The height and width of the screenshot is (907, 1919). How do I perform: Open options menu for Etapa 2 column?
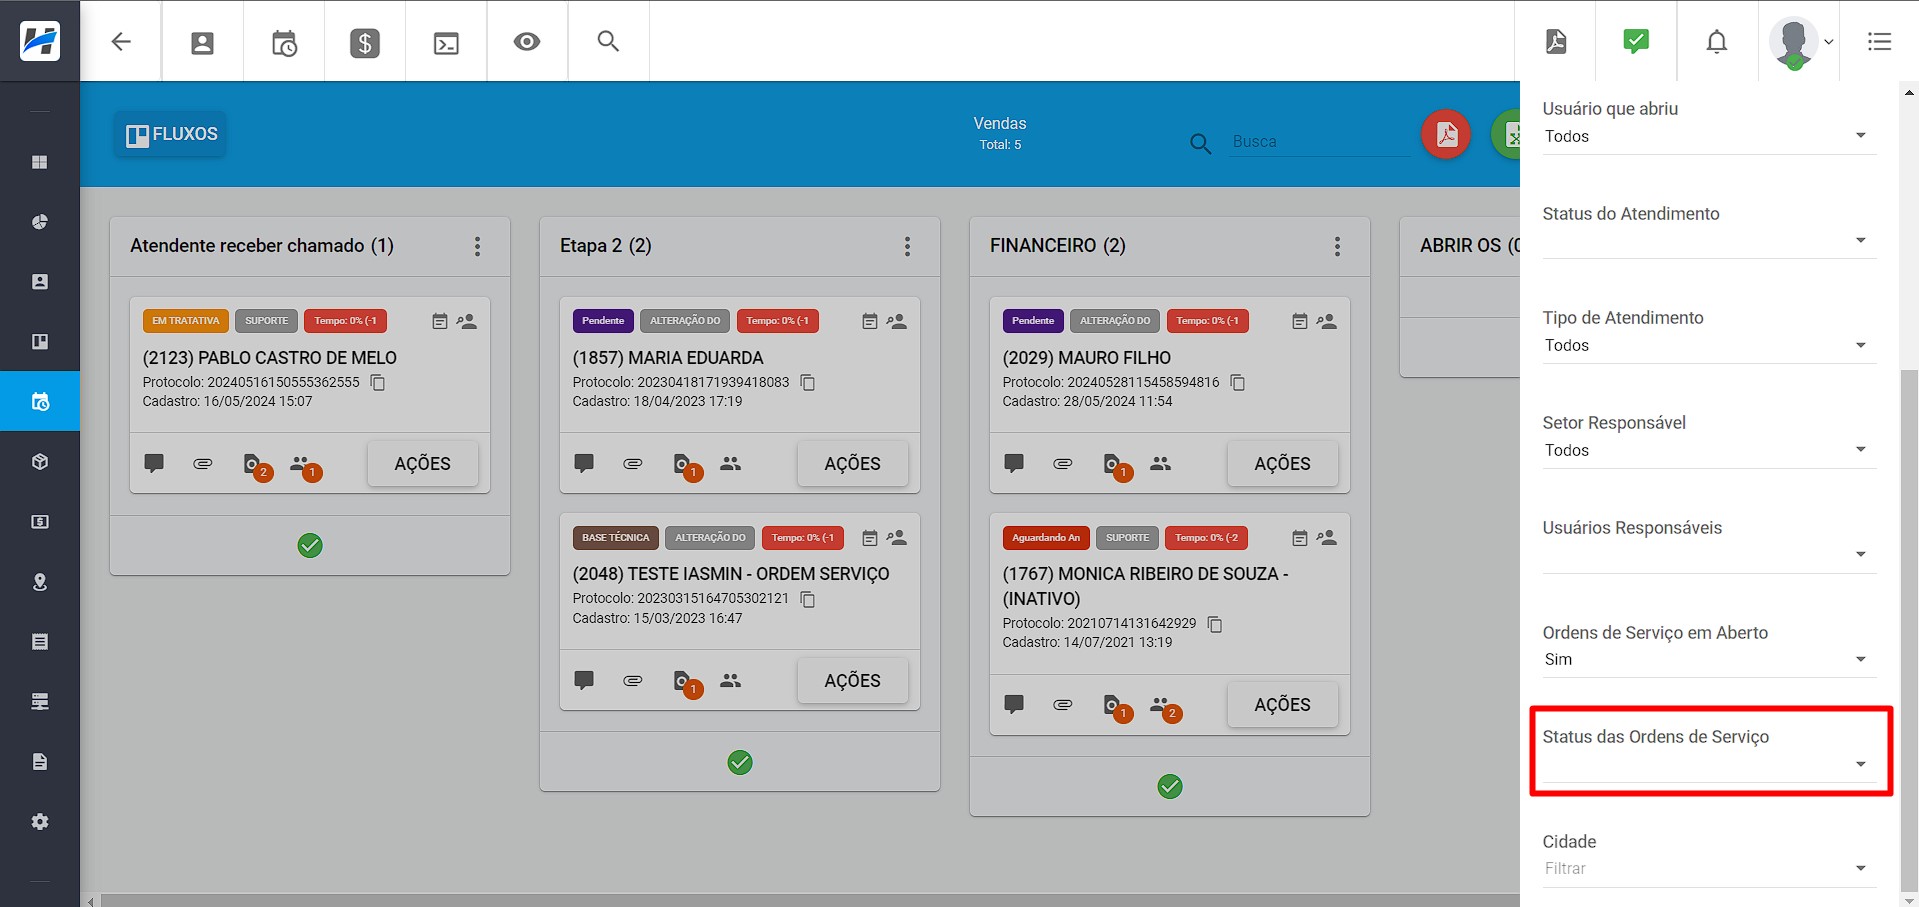(x=907, y=246)
